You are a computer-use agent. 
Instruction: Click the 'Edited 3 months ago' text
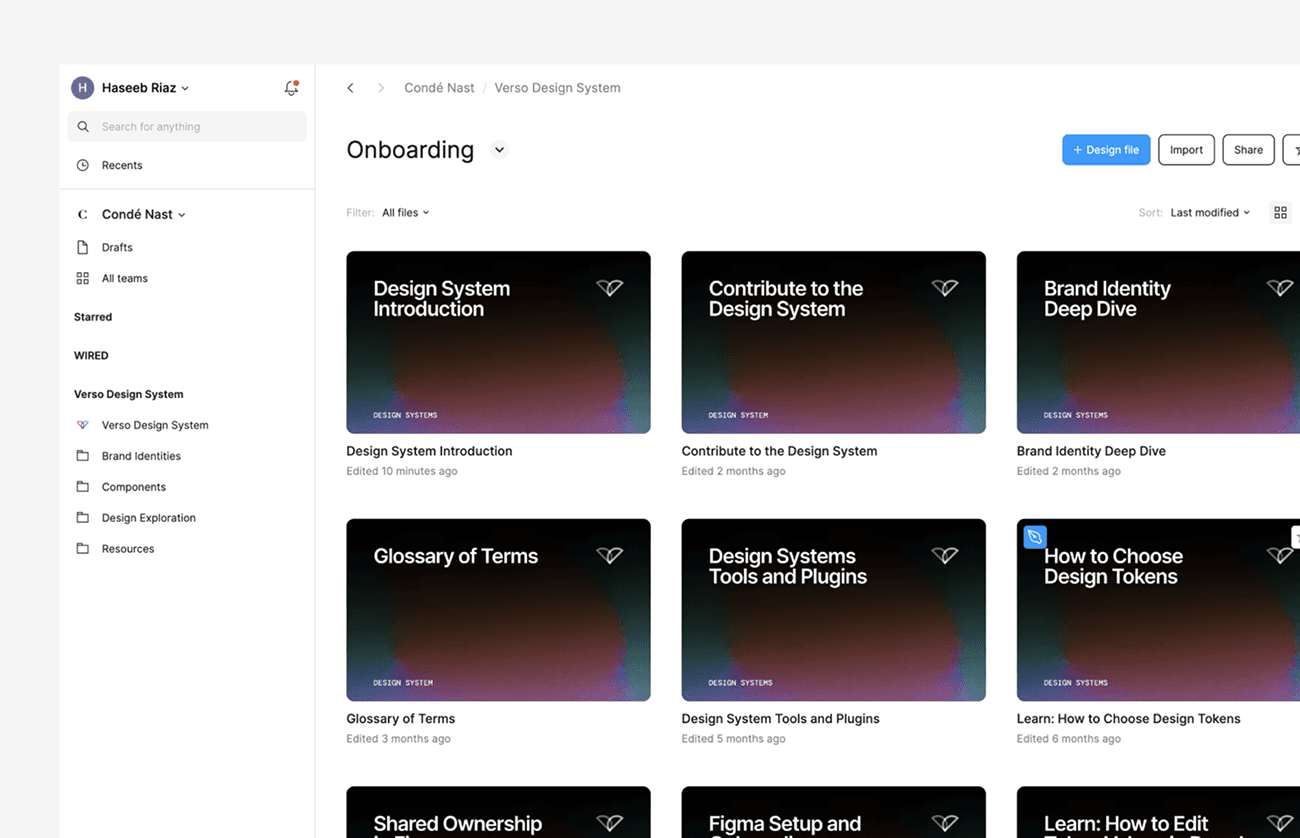coord(398,739)
